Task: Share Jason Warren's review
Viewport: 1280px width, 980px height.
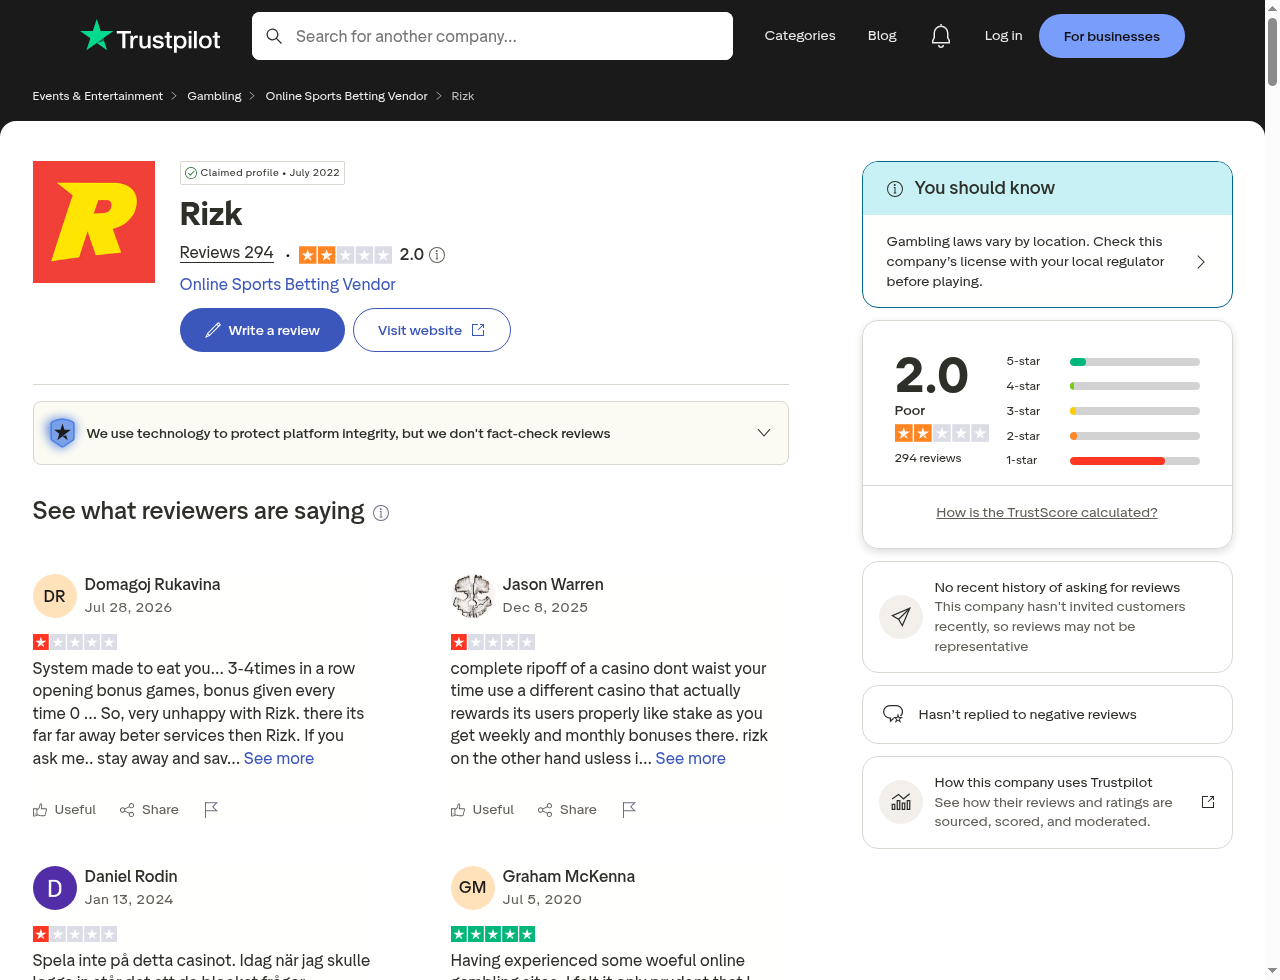Action: [567, 809]
